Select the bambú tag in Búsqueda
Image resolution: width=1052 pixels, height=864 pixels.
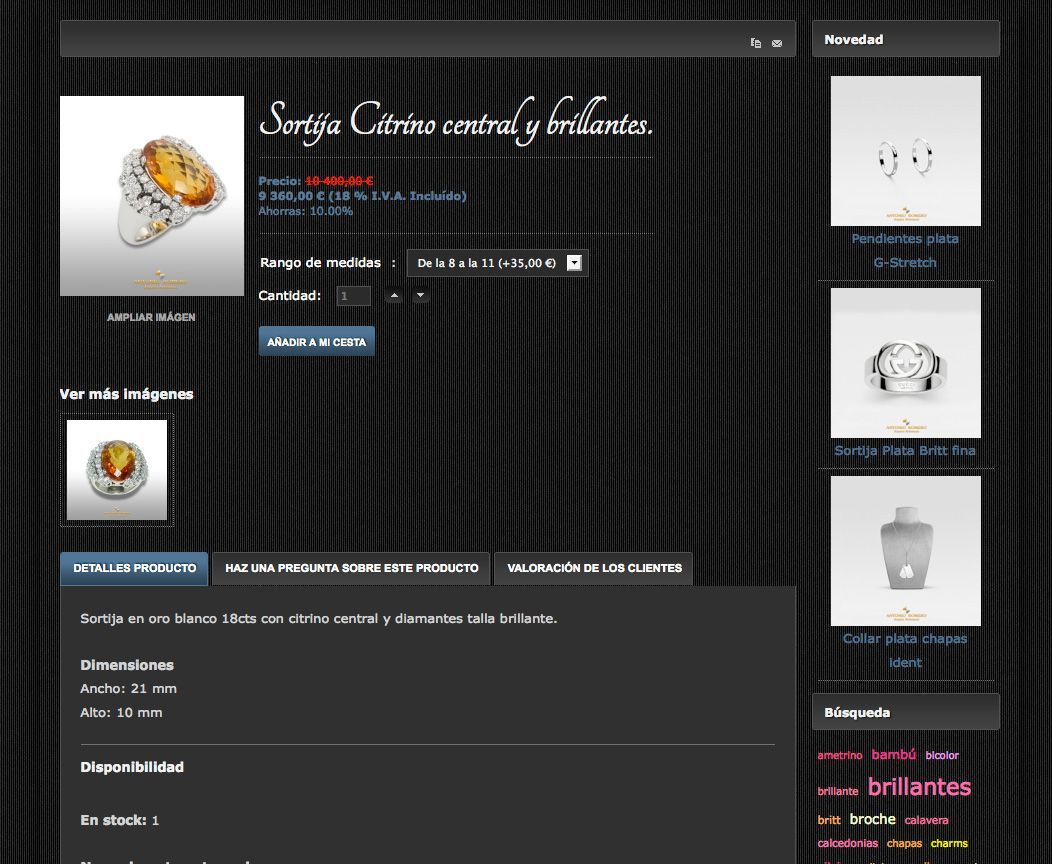point(894,754)
